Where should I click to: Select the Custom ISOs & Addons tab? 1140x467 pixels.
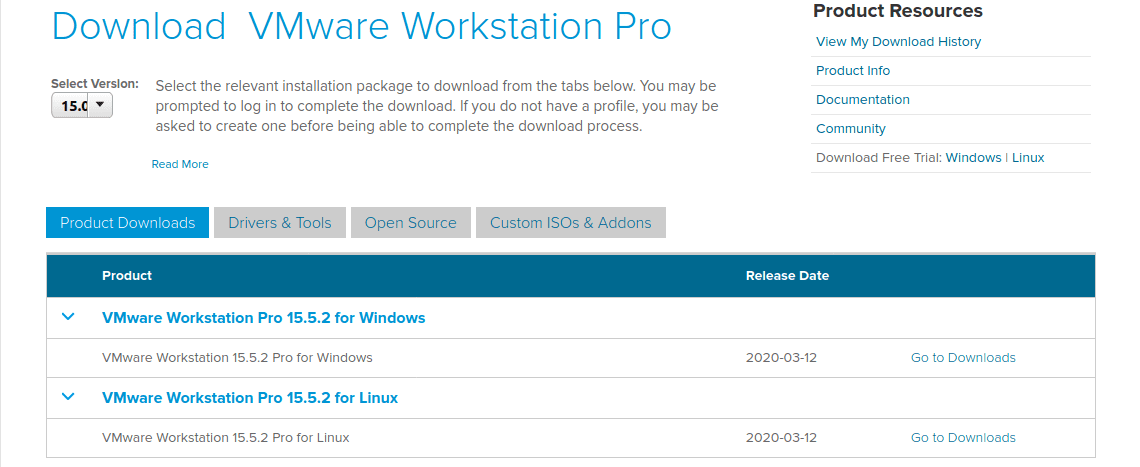coord(571,223)
